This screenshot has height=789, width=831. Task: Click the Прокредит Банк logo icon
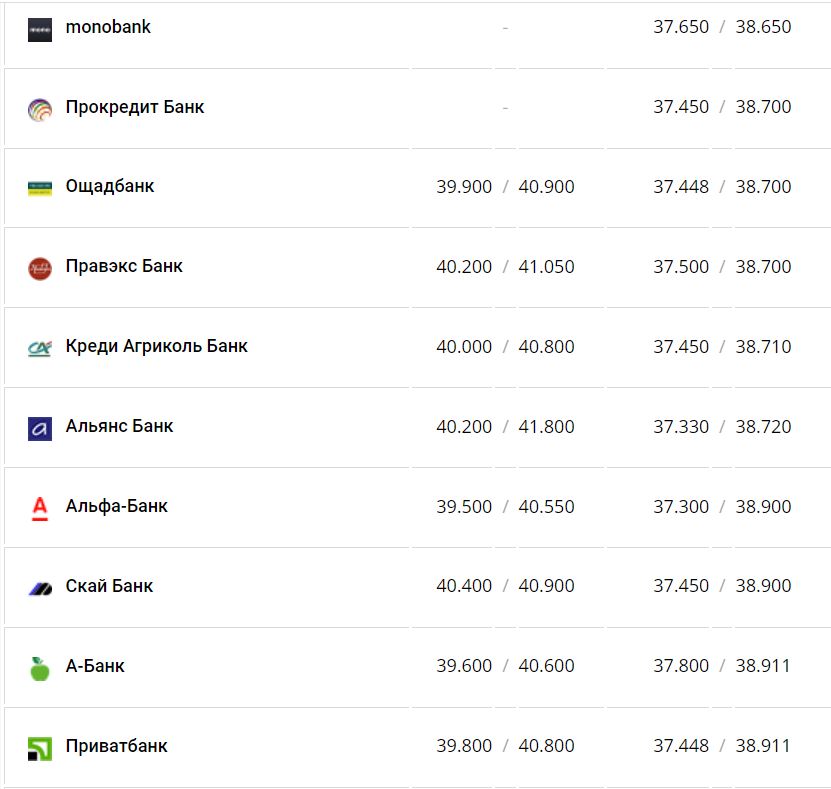click(40, 109)
